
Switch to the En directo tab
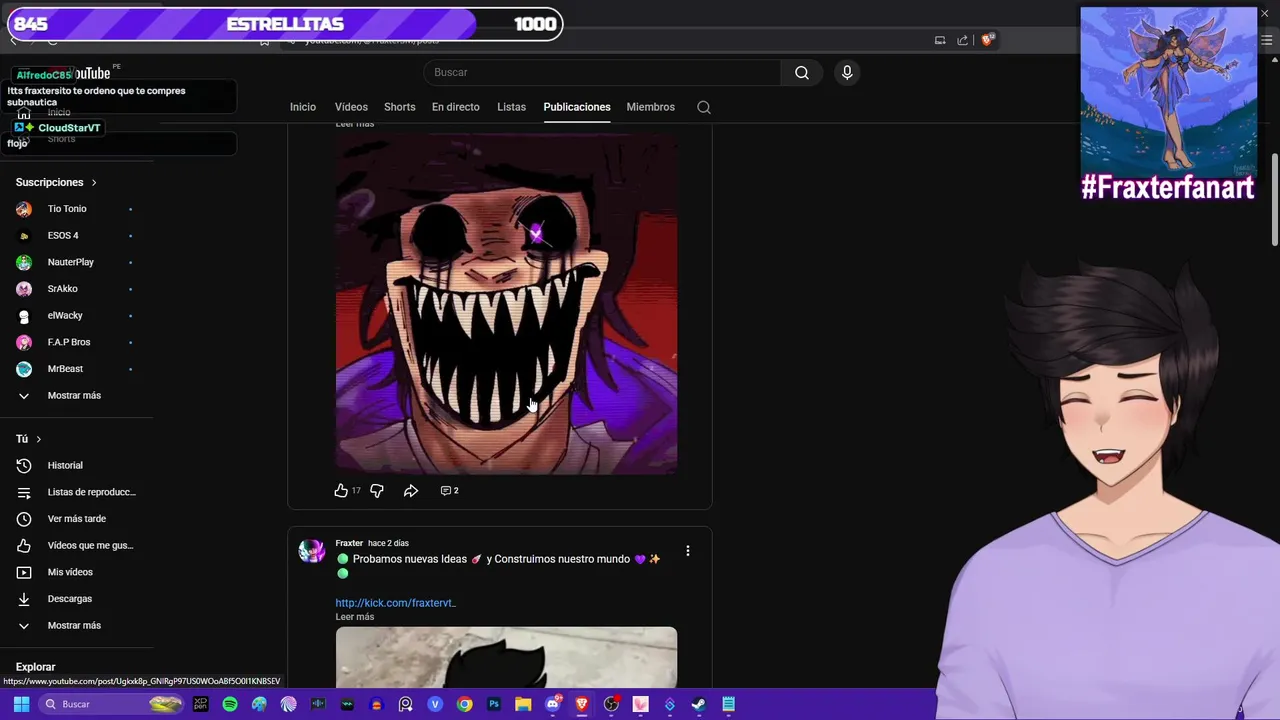(x=456, y=107)
